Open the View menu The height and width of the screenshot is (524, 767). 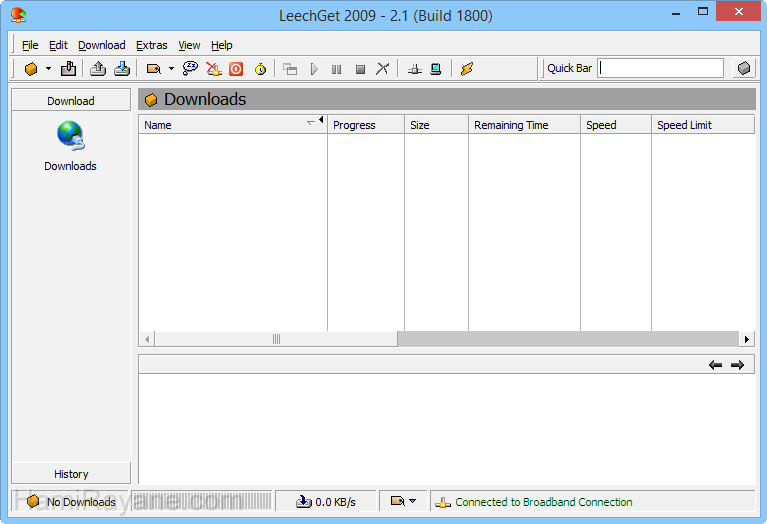click(x=189, y=45)
